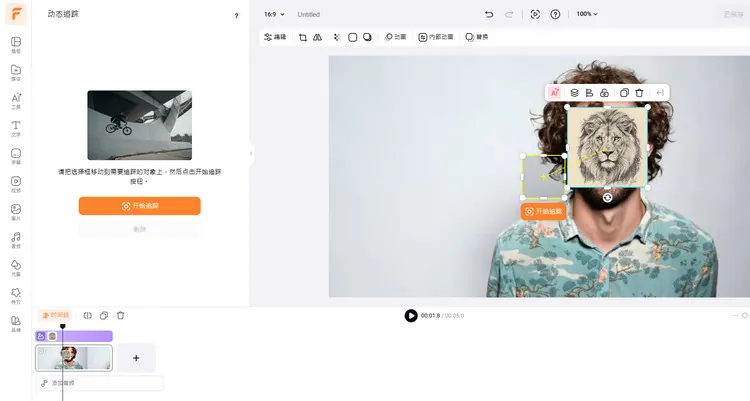750x401 pixels.
Task: Click the flip/mirror icon in the toolbar
Action: tap(317, 37)
